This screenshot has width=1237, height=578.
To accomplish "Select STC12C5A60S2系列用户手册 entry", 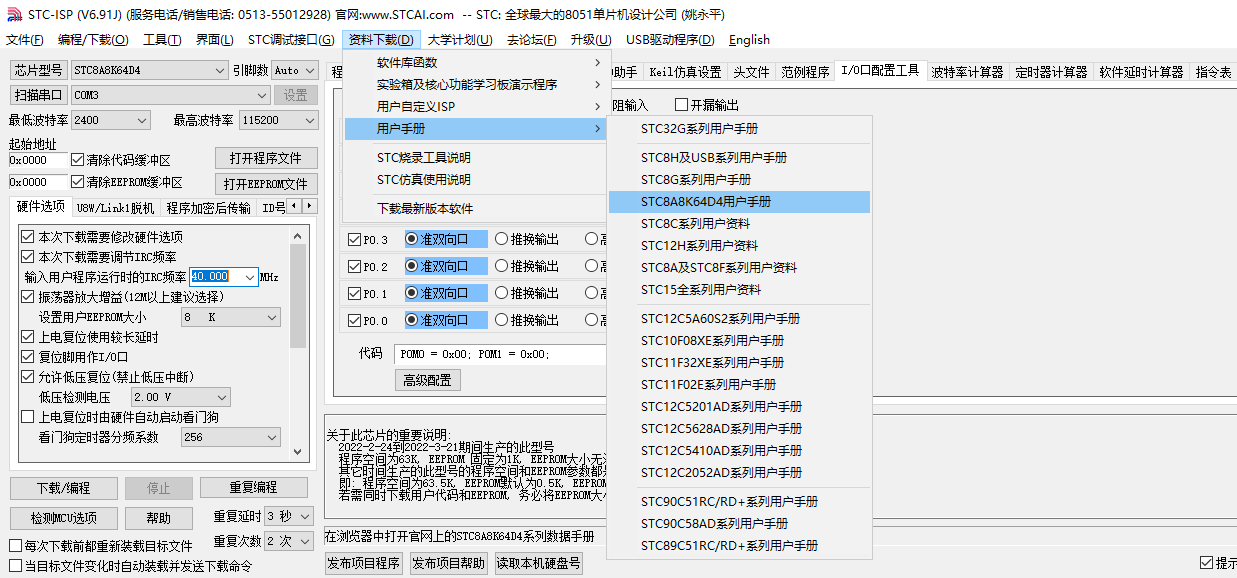I will tap(739, 318).
